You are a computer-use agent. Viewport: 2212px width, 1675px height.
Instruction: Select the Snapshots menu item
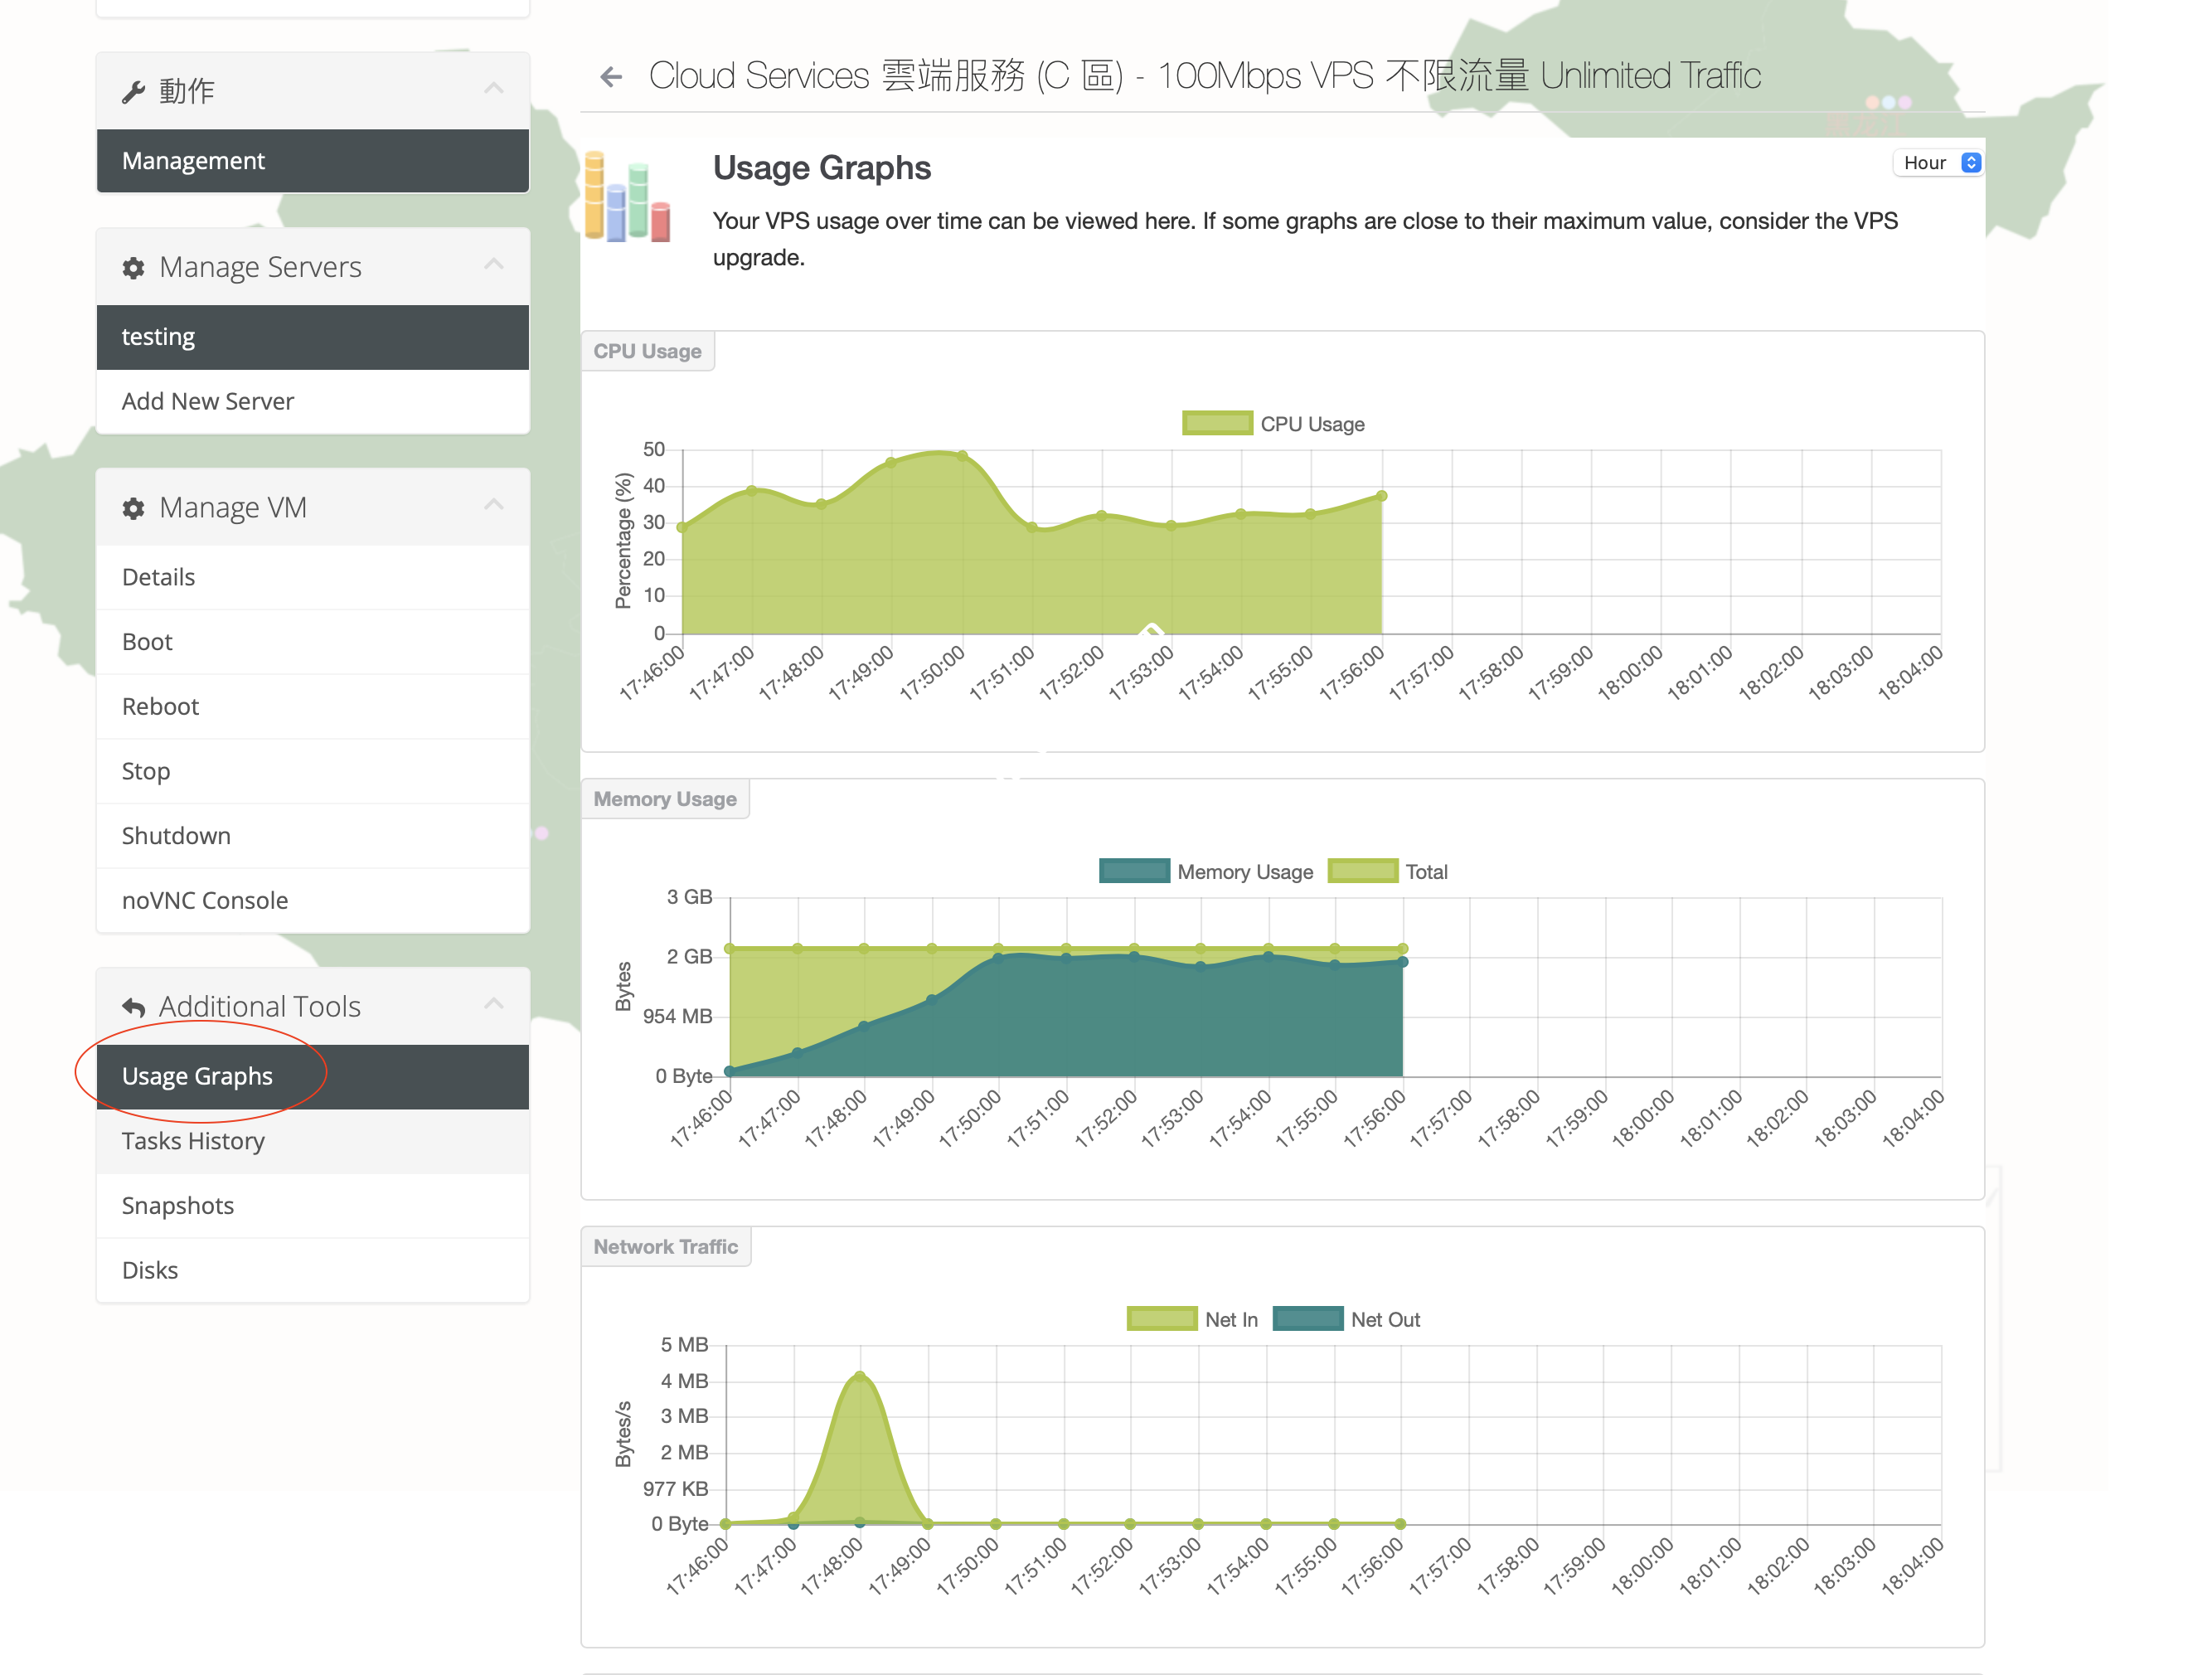(178, 1205)
